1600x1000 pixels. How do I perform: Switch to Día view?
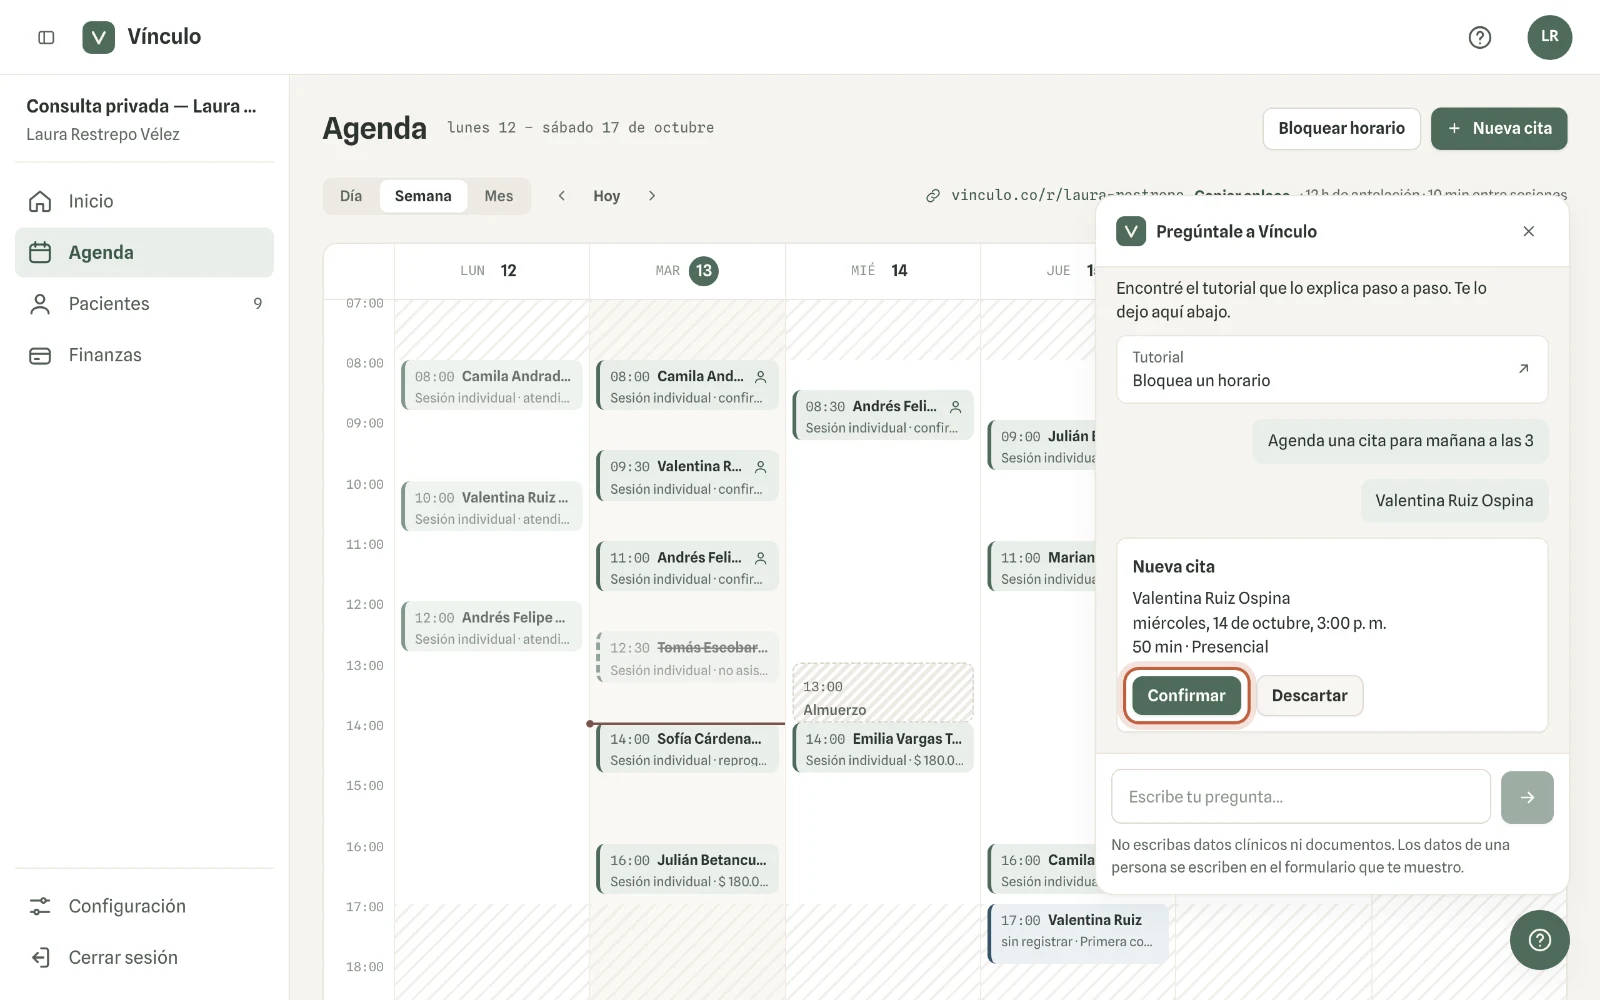(x=351, y=196)
